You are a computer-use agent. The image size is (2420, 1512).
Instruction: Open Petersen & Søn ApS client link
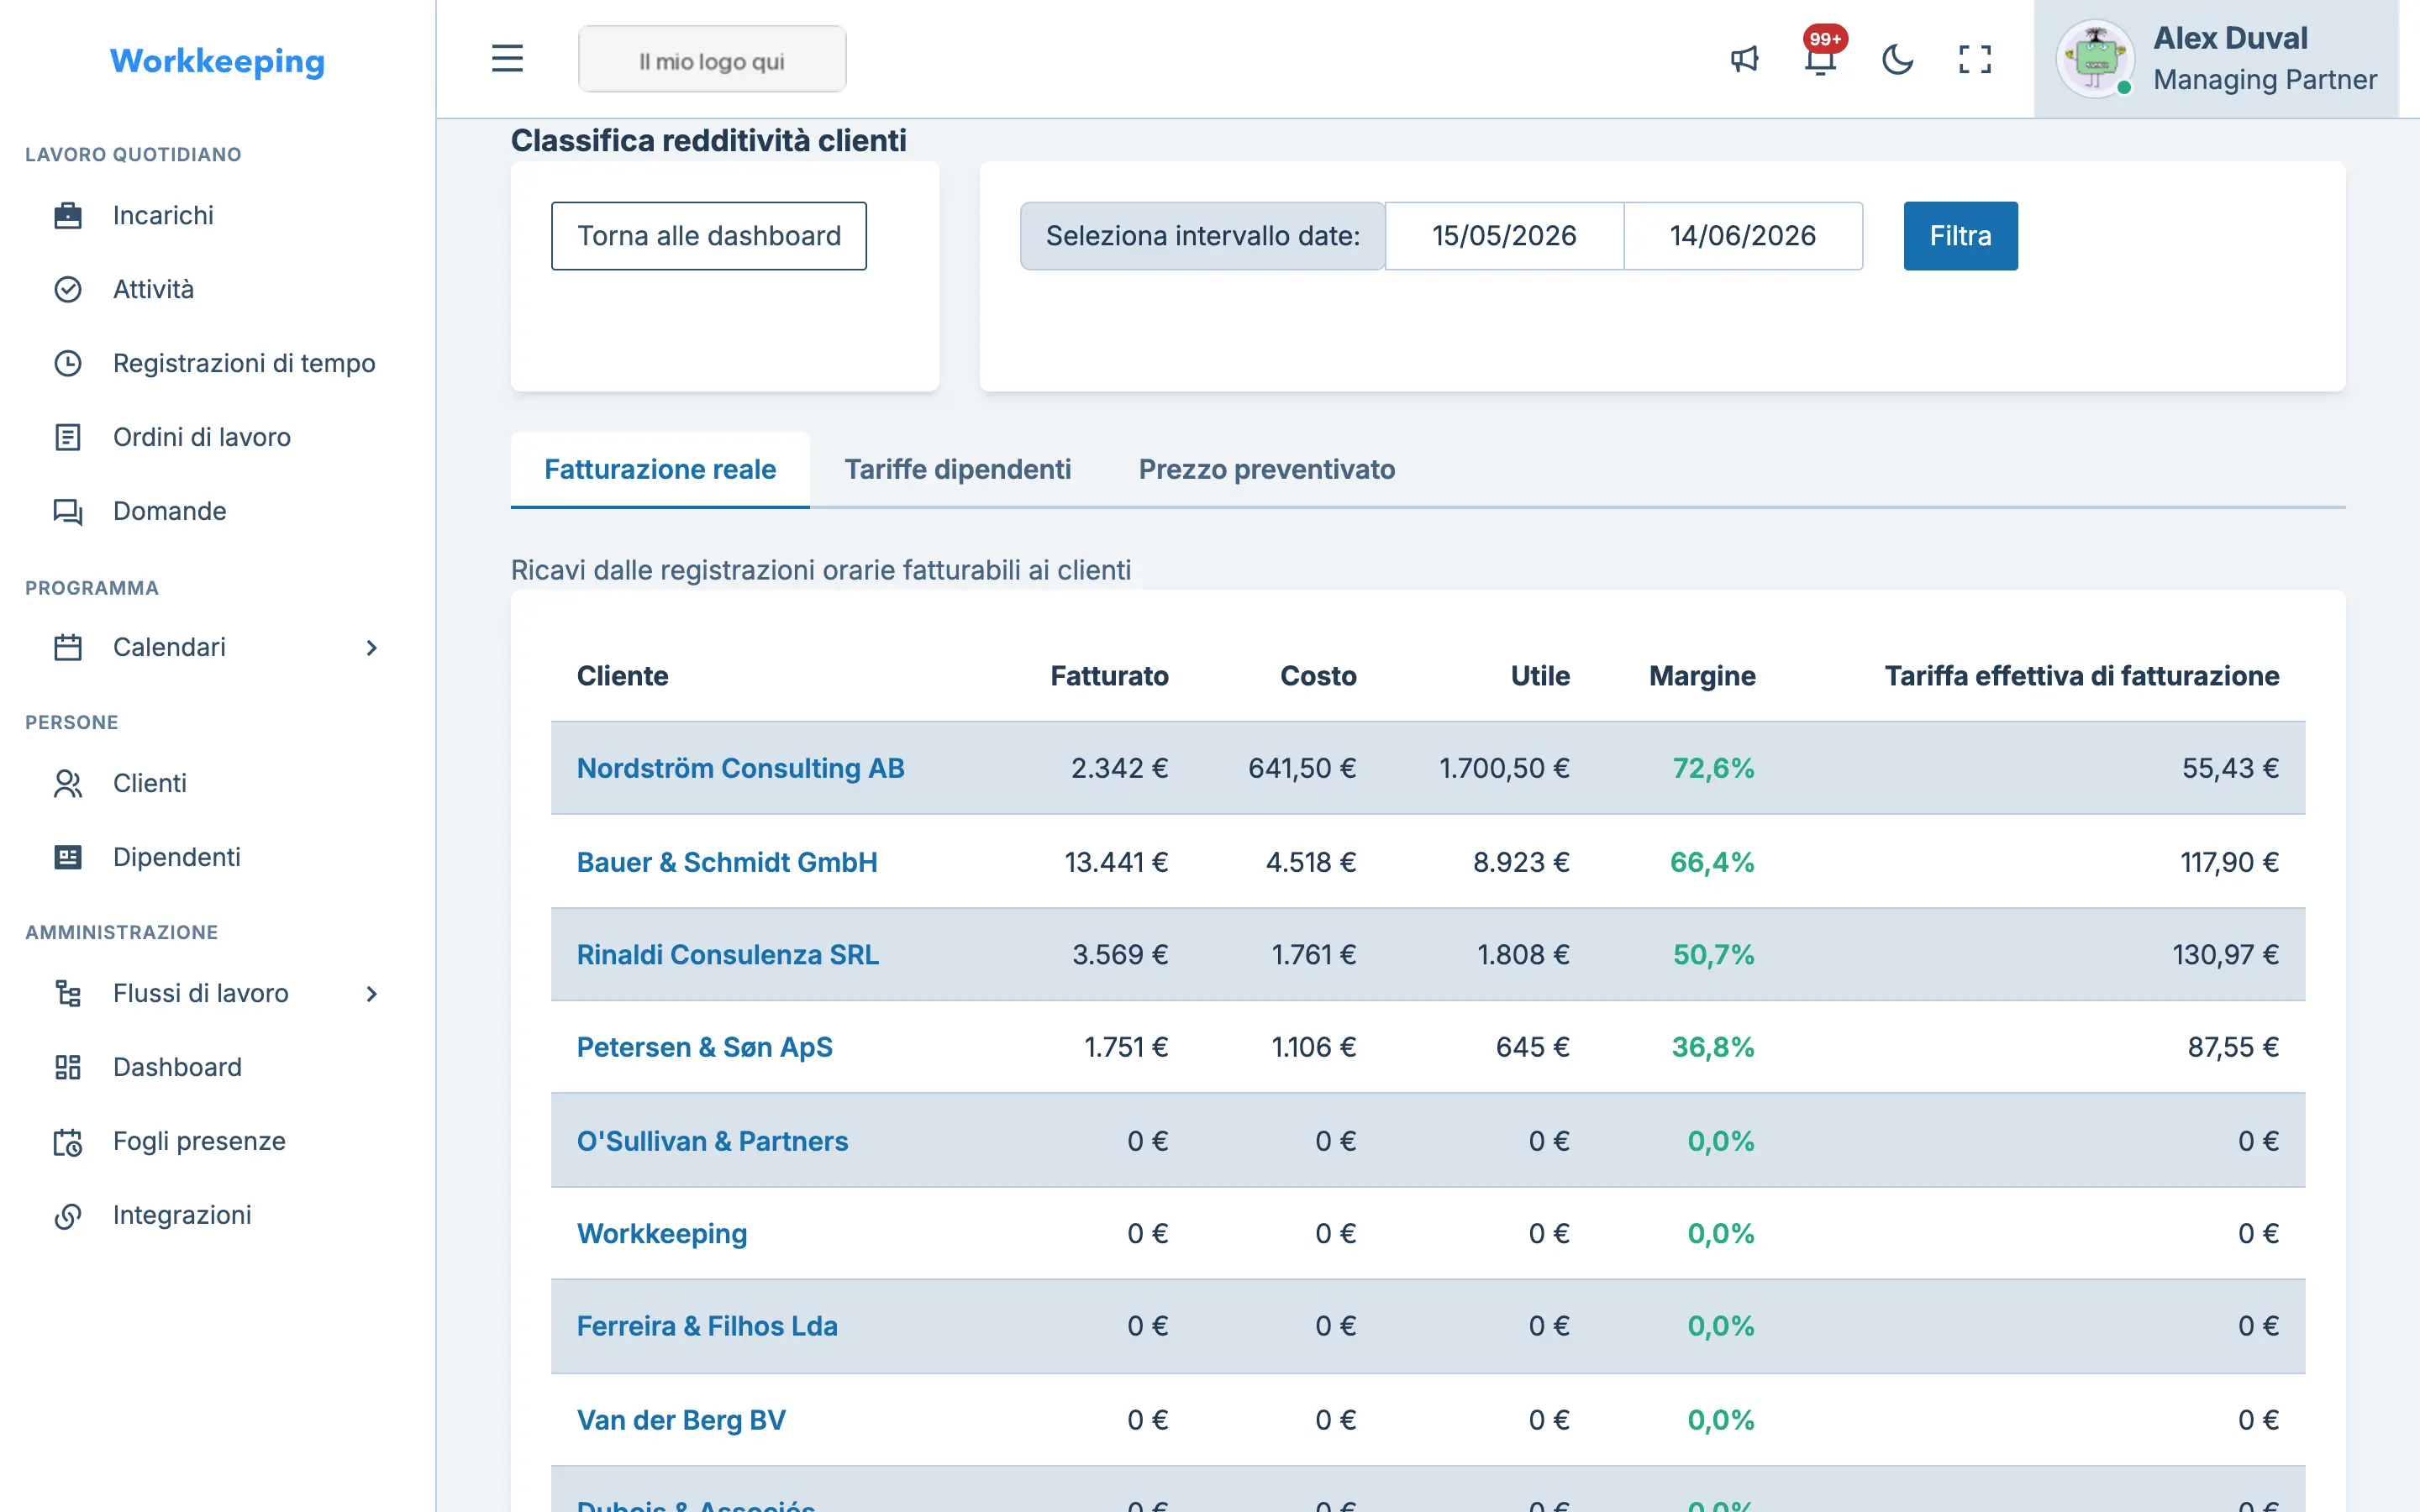click(705, 1047)
